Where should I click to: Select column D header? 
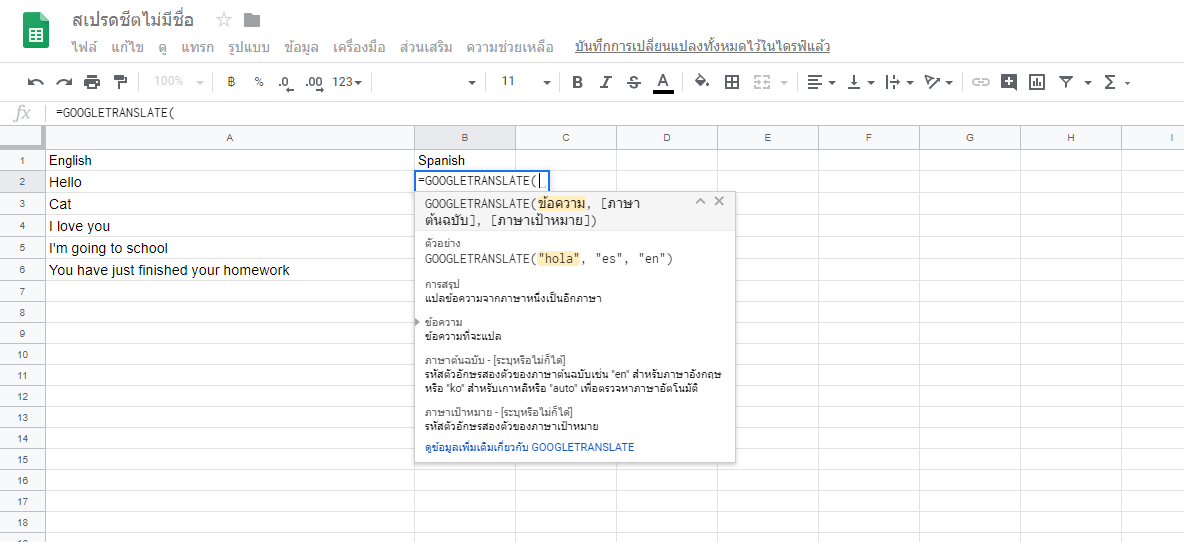tap(667, 137)
